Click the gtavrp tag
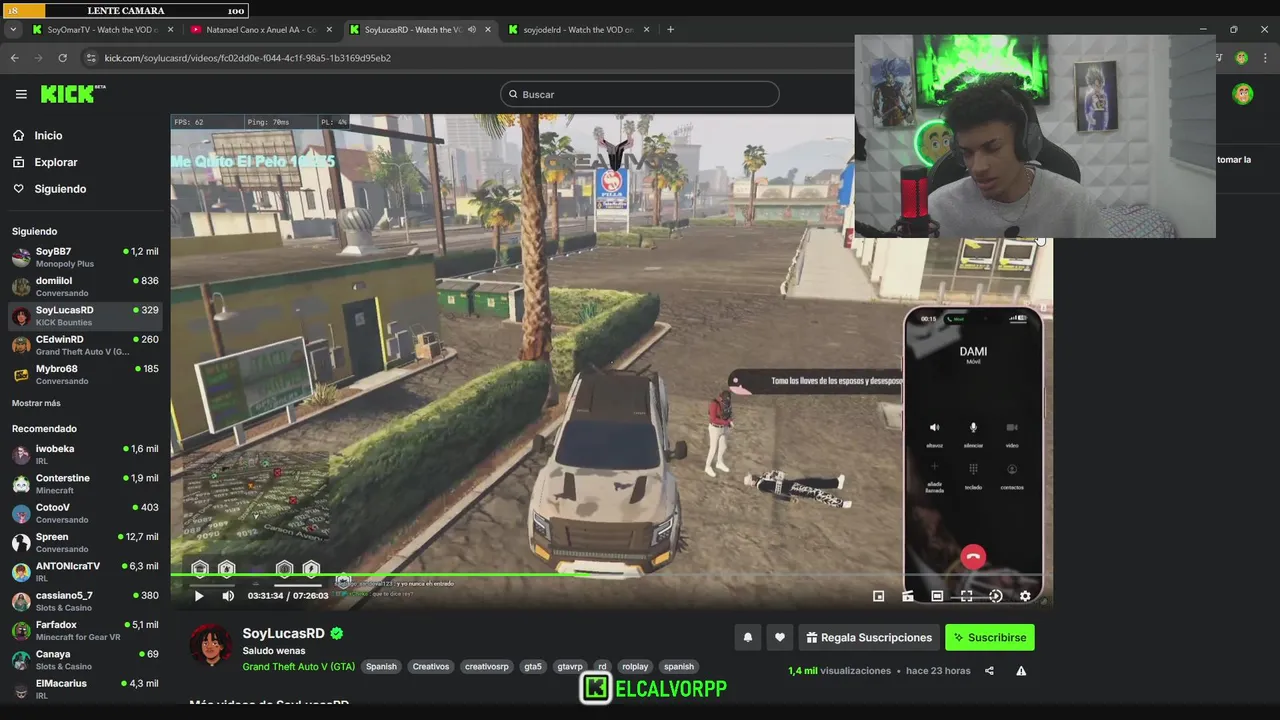 click(570, 666)
